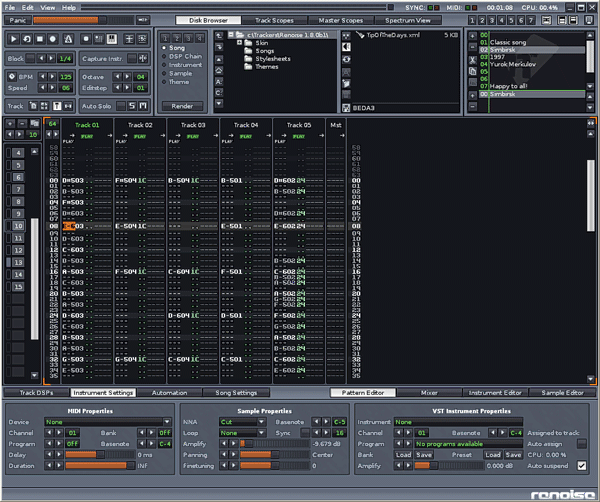Click the scissors cut icon in instrument list
This screenshot has height=502, width=600.
tap(473, 60)
